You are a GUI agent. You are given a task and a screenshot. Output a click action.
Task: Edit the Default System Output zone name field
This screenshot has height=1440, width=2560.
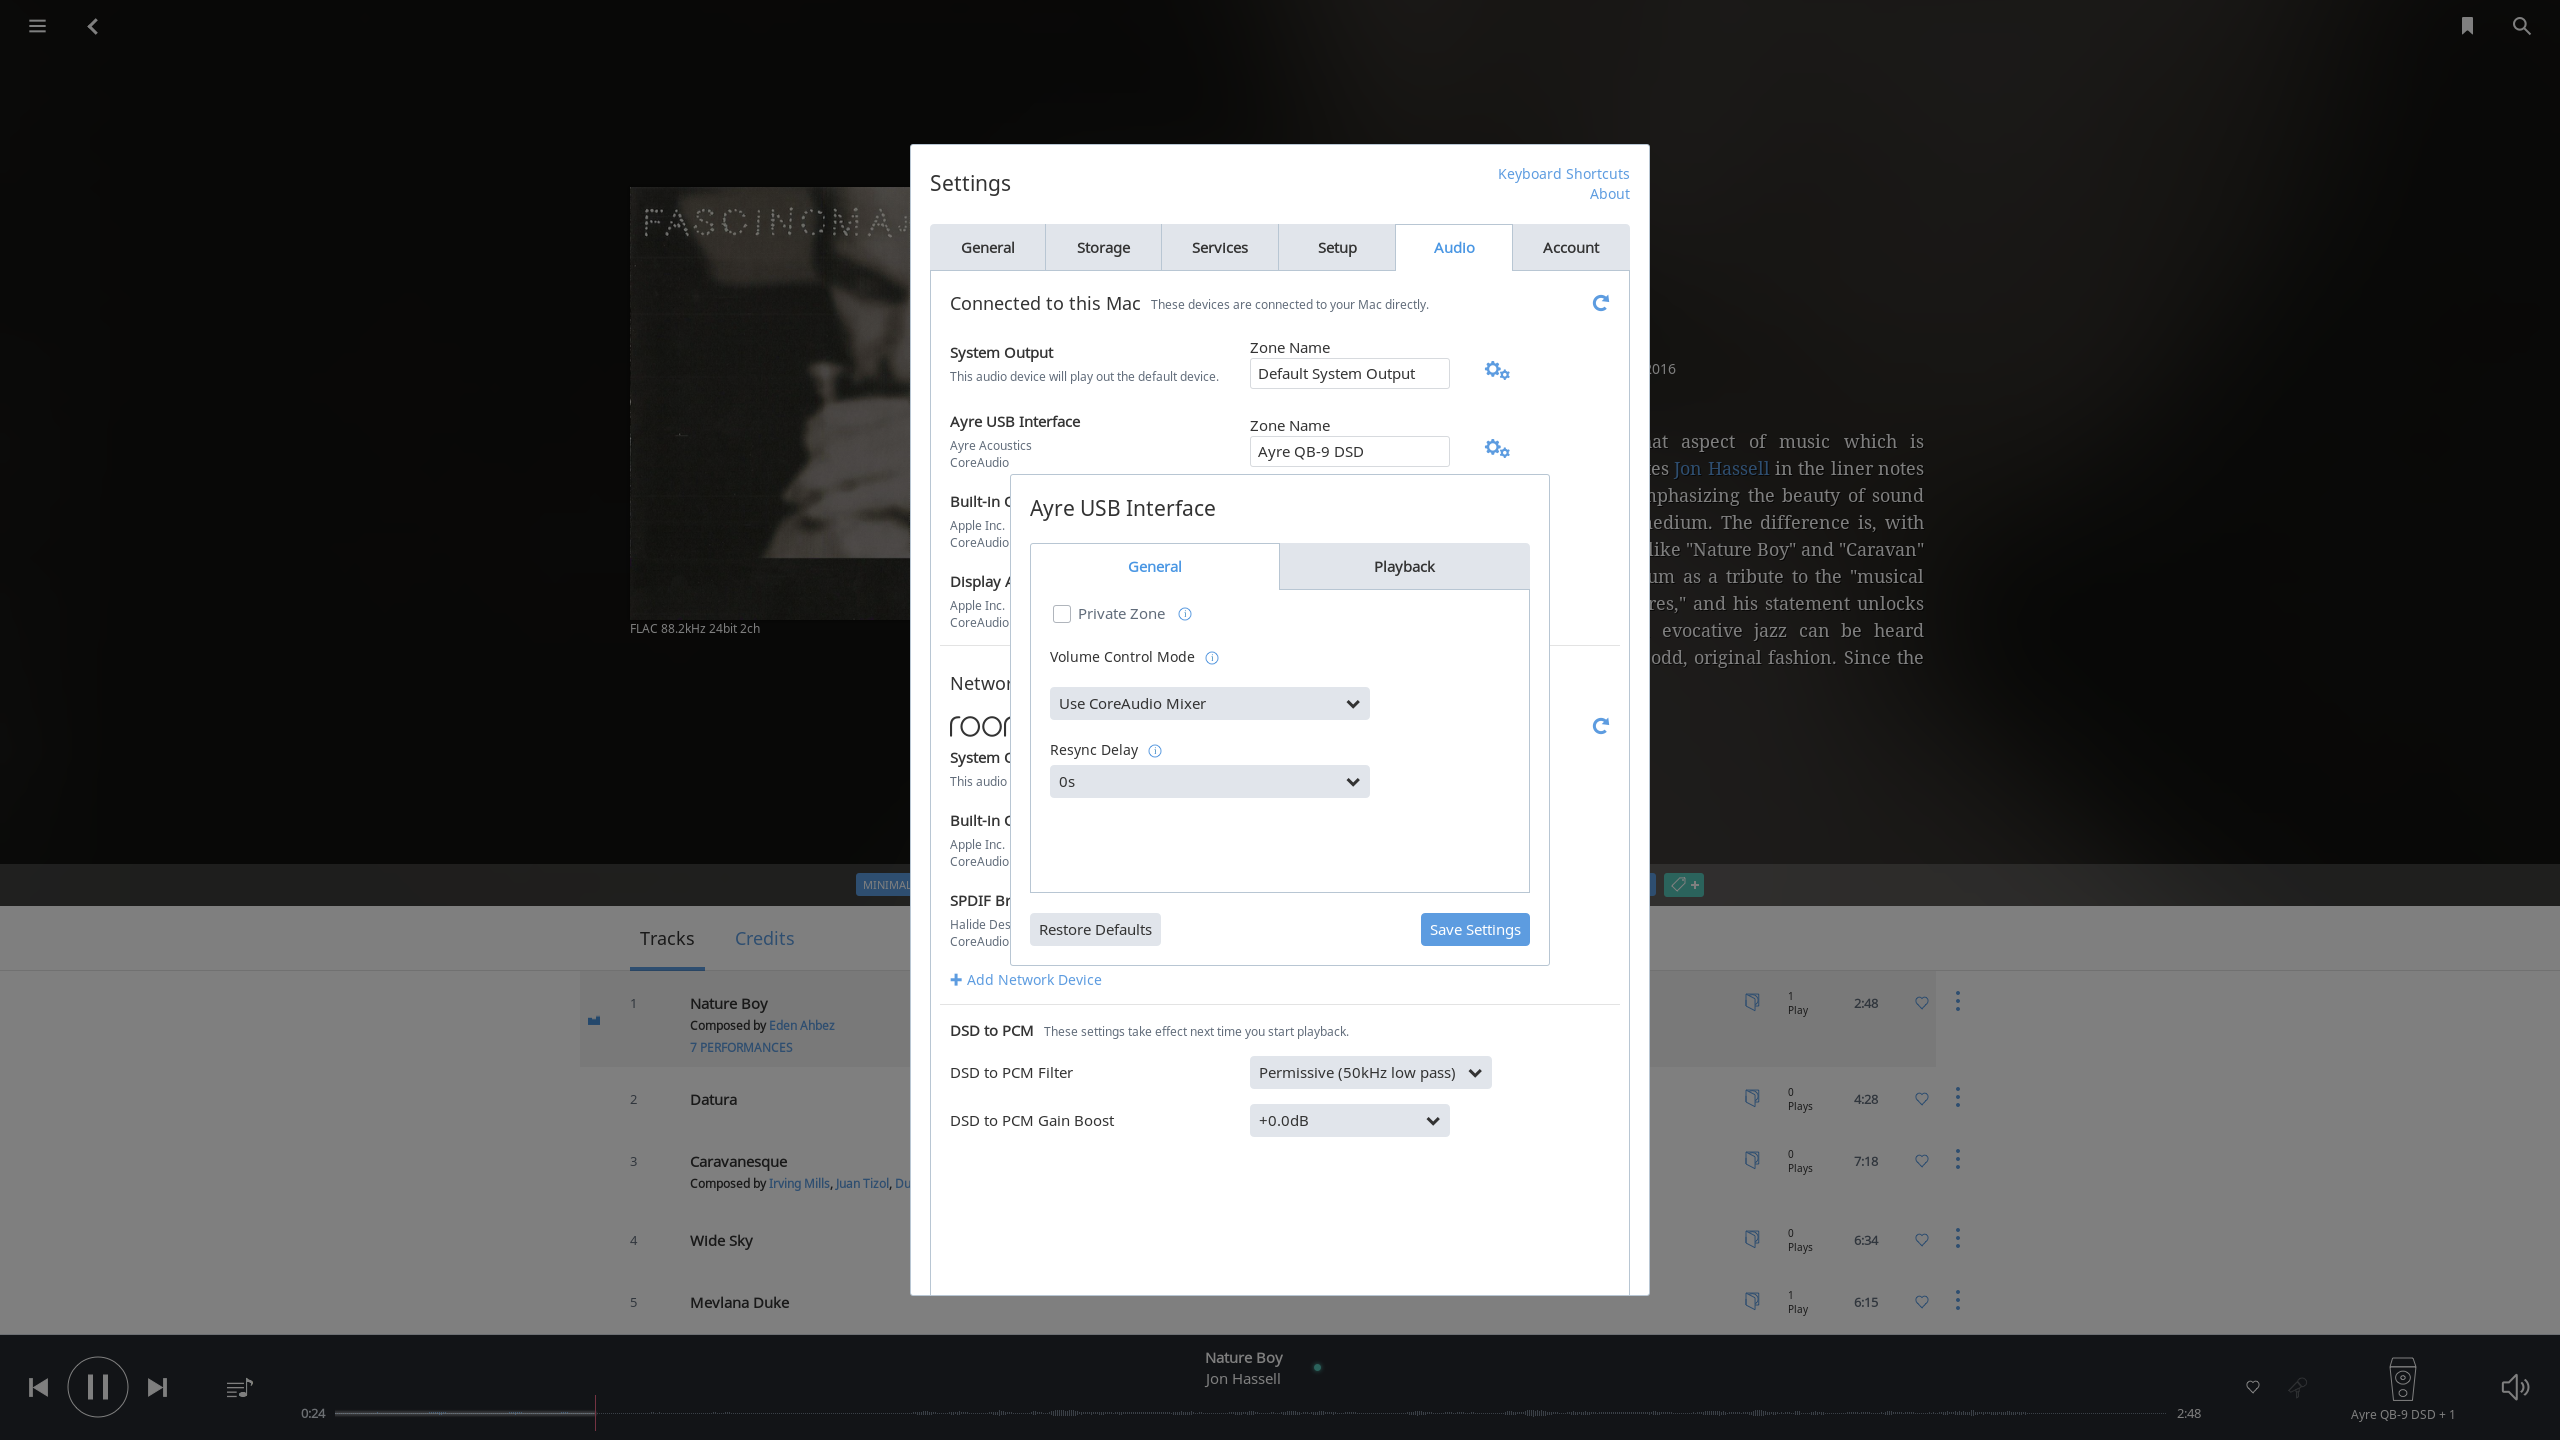[x=1349, y=374]
